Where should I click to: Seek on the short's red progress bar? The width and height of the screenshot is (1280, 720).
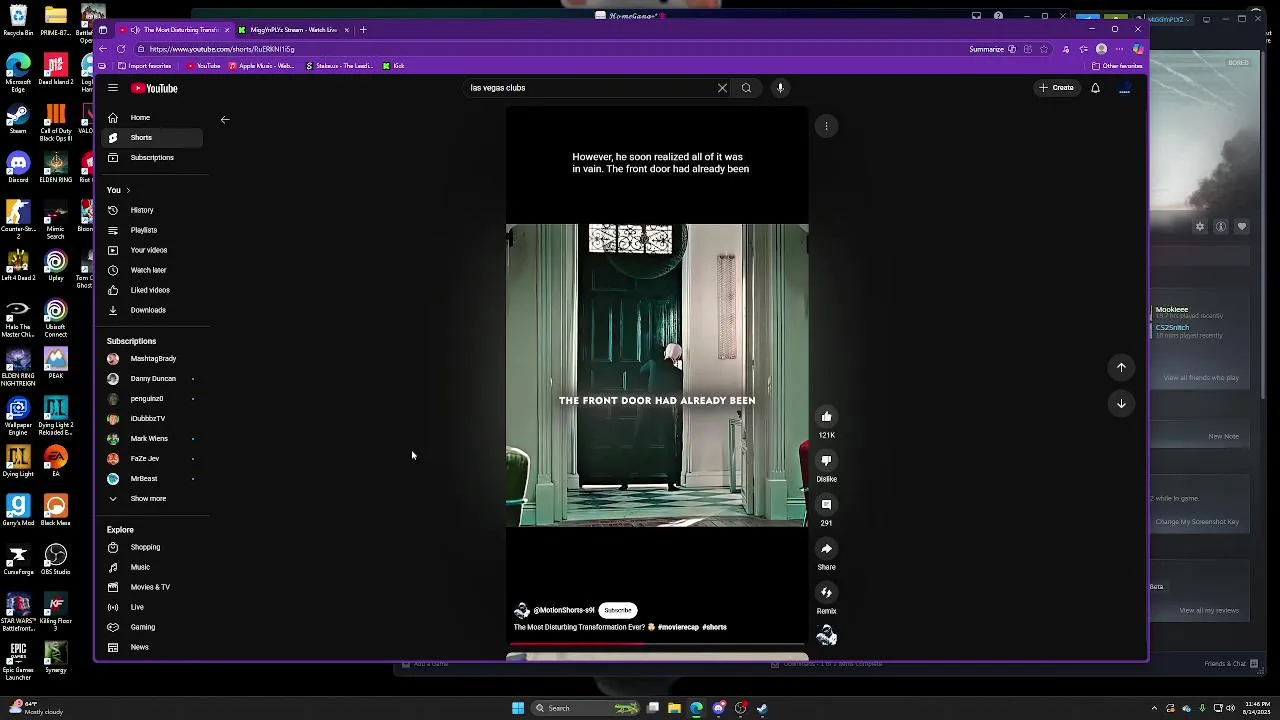pos(657,644)
